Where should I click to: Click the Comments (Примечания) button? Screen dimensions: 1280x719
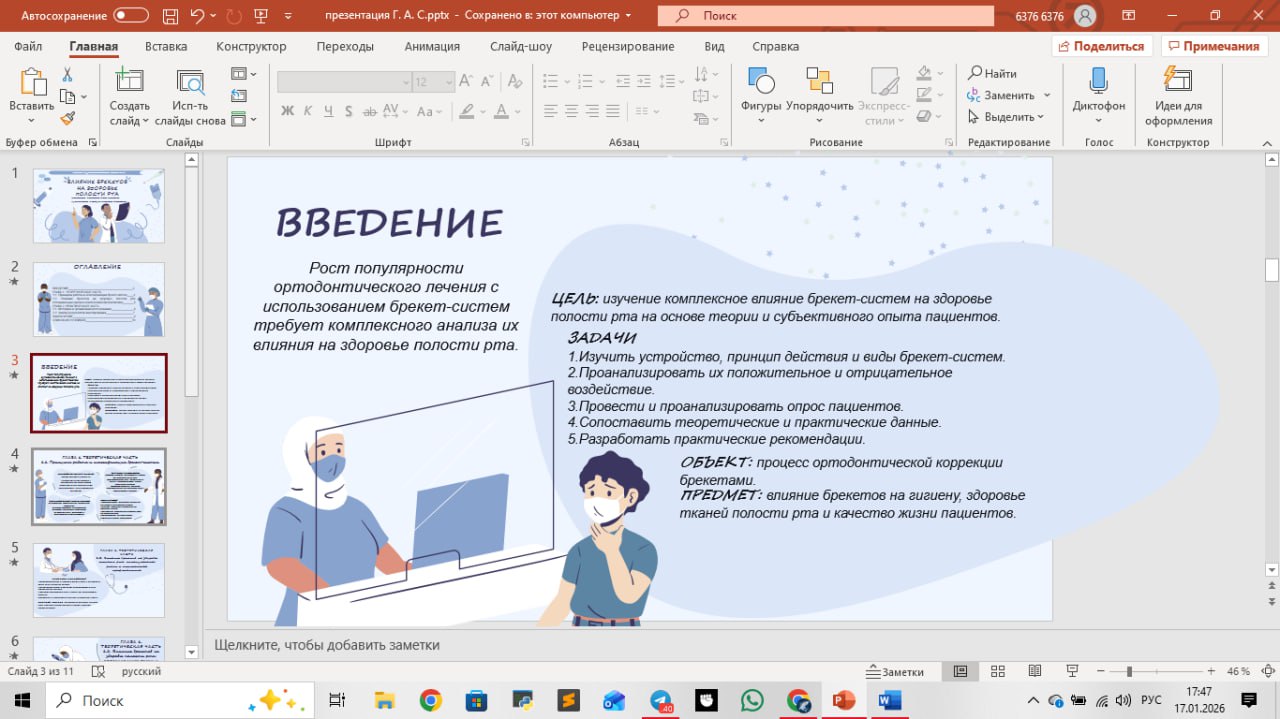1213,46
